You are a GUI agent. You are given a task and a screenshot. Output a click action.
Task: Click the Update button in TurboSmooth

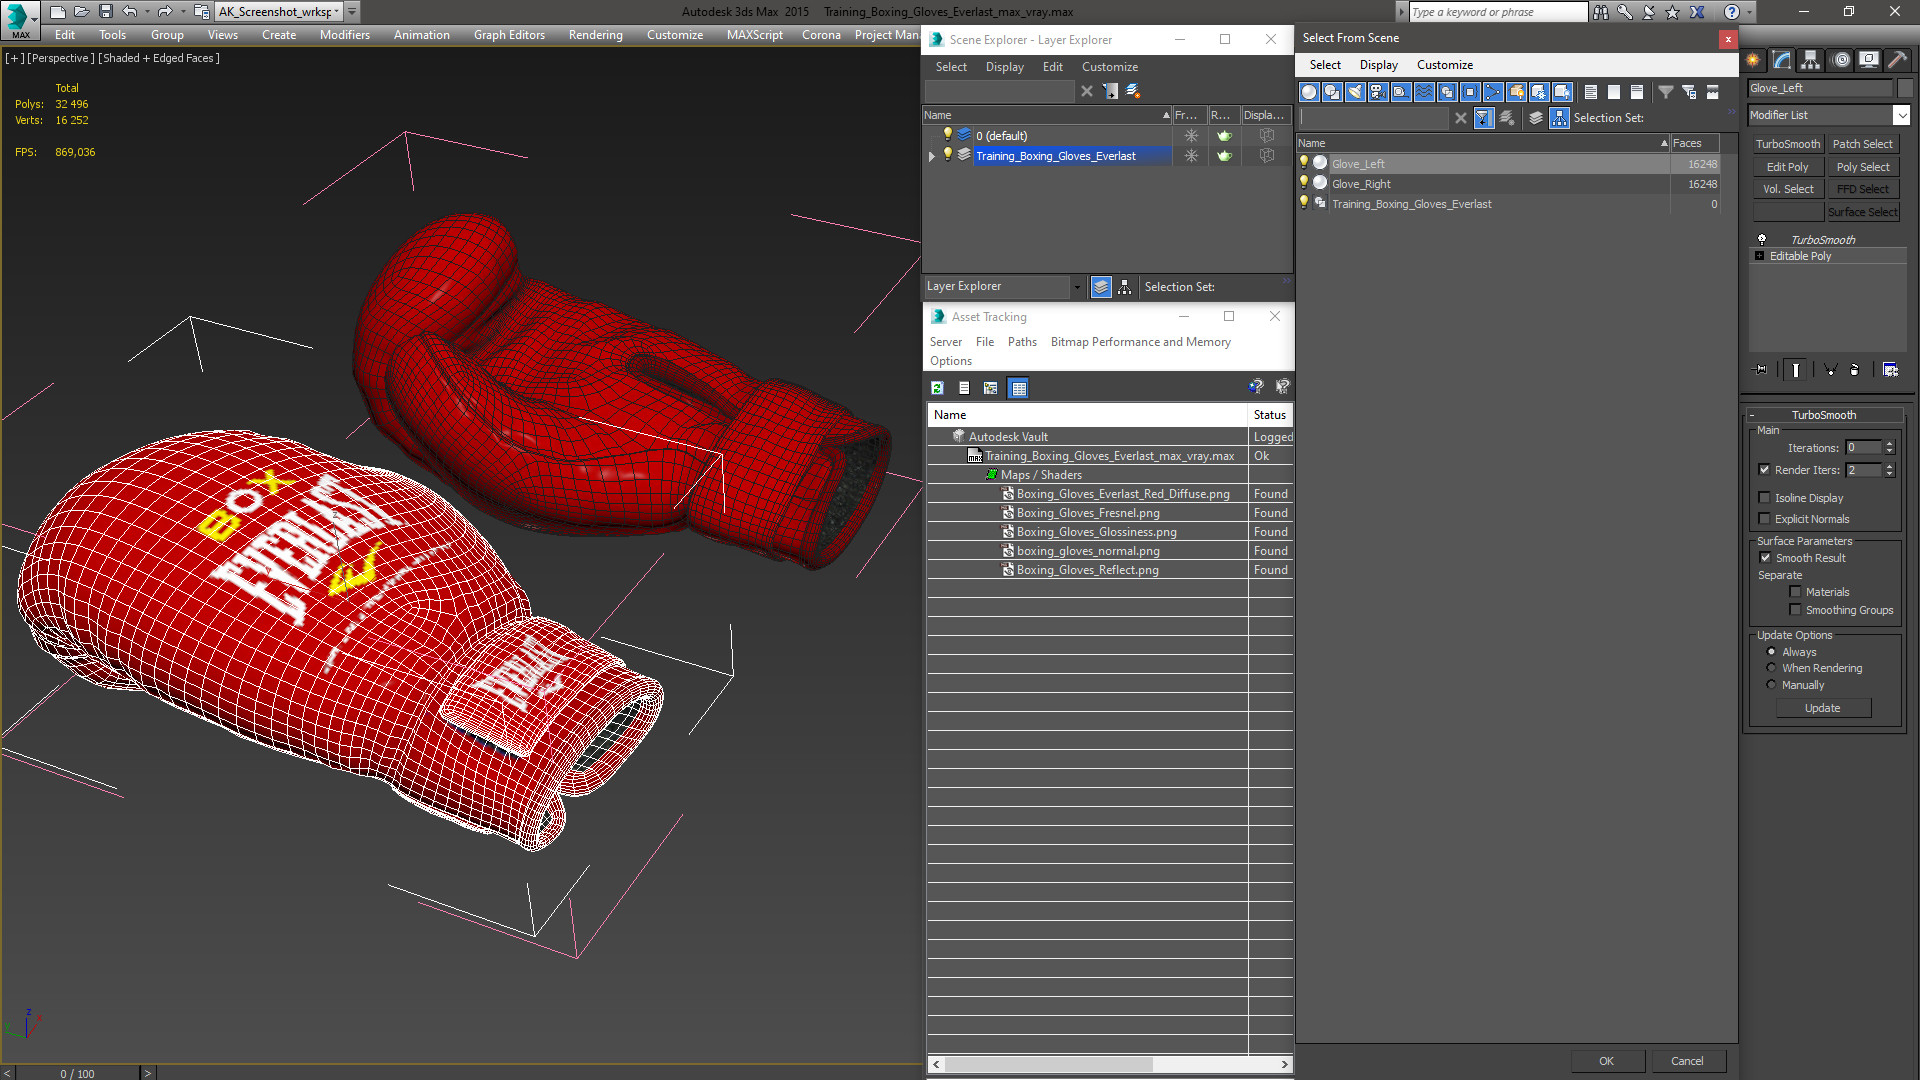coord(1823,708)
